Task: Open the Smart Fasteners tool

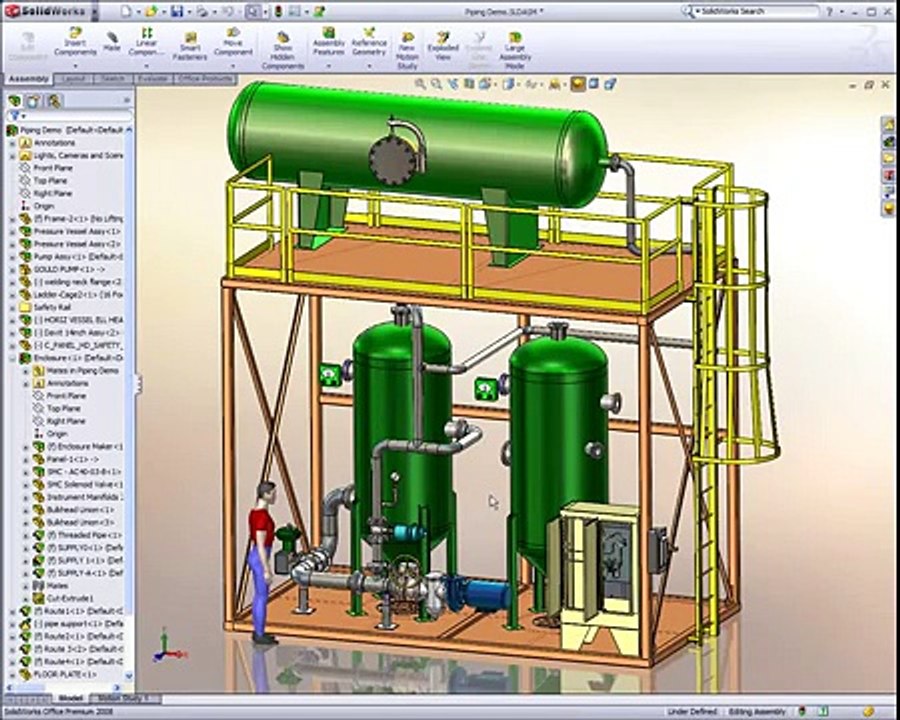Action: coord(190,45)
